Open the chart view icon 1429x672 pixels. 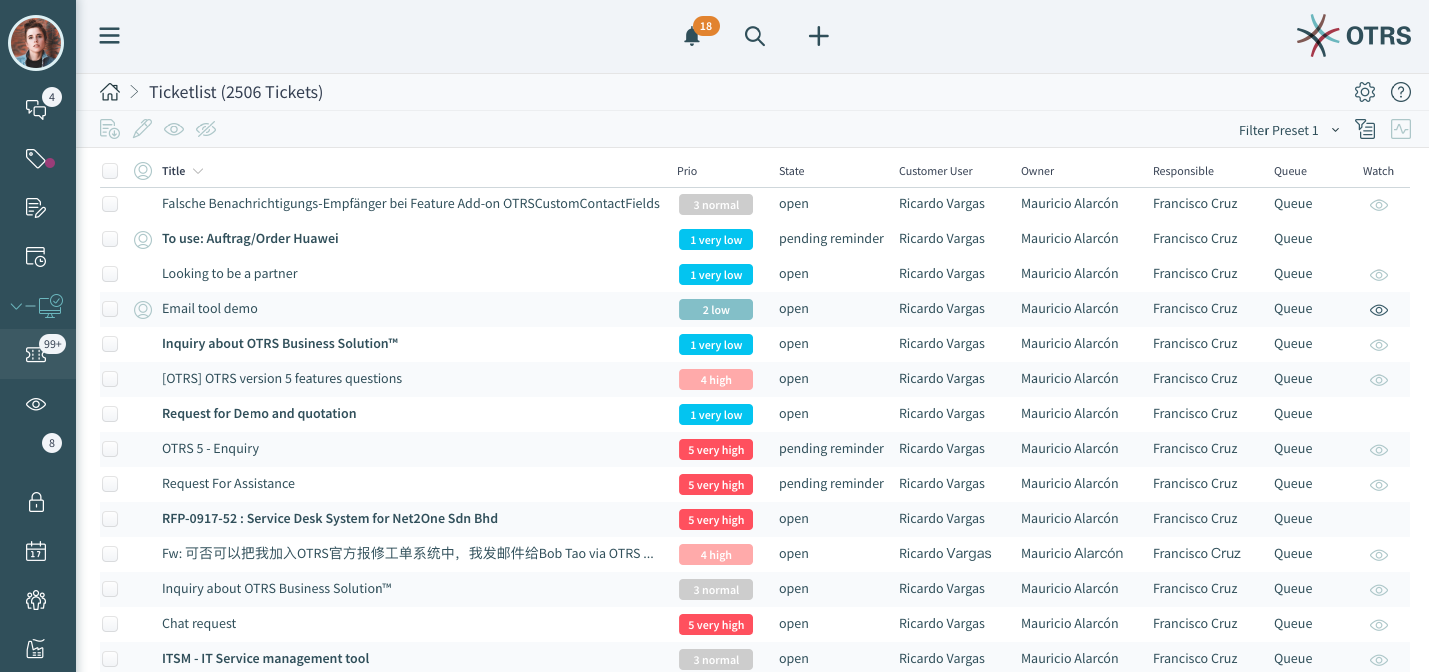click(1401, 129)
